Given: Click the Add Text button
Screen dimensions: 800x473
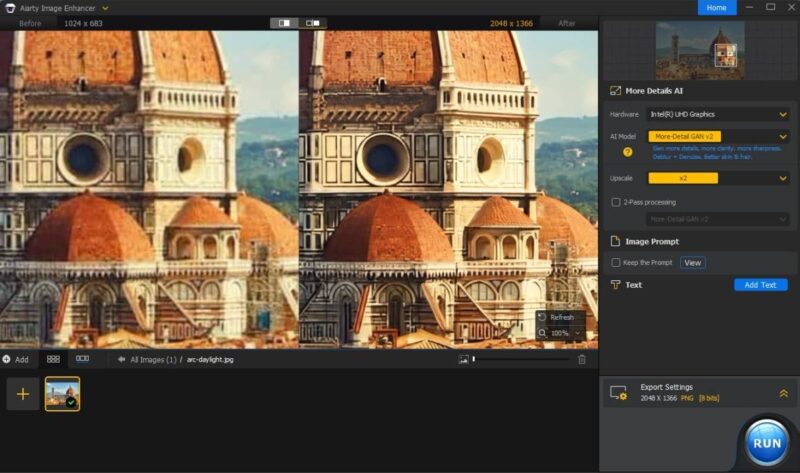Looking at the screenshot, I should (760, 285).
